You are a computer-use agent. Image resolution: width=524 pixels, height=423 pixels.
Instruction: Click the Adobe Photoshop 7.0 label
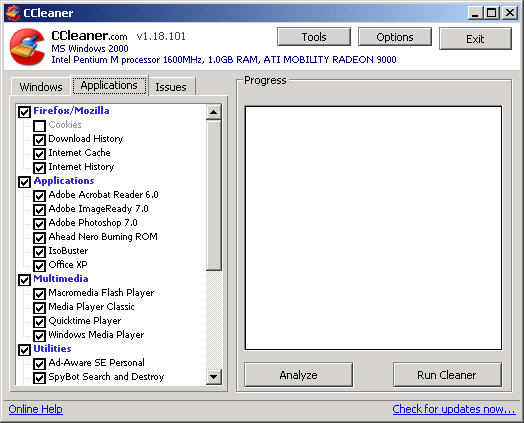93,223
